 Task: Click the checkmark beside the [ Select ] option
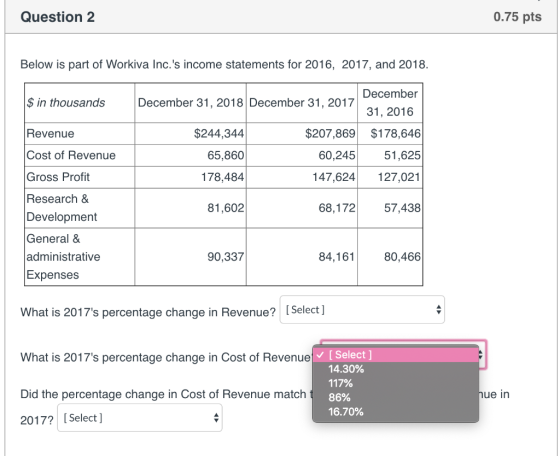[x=320, y=355]
